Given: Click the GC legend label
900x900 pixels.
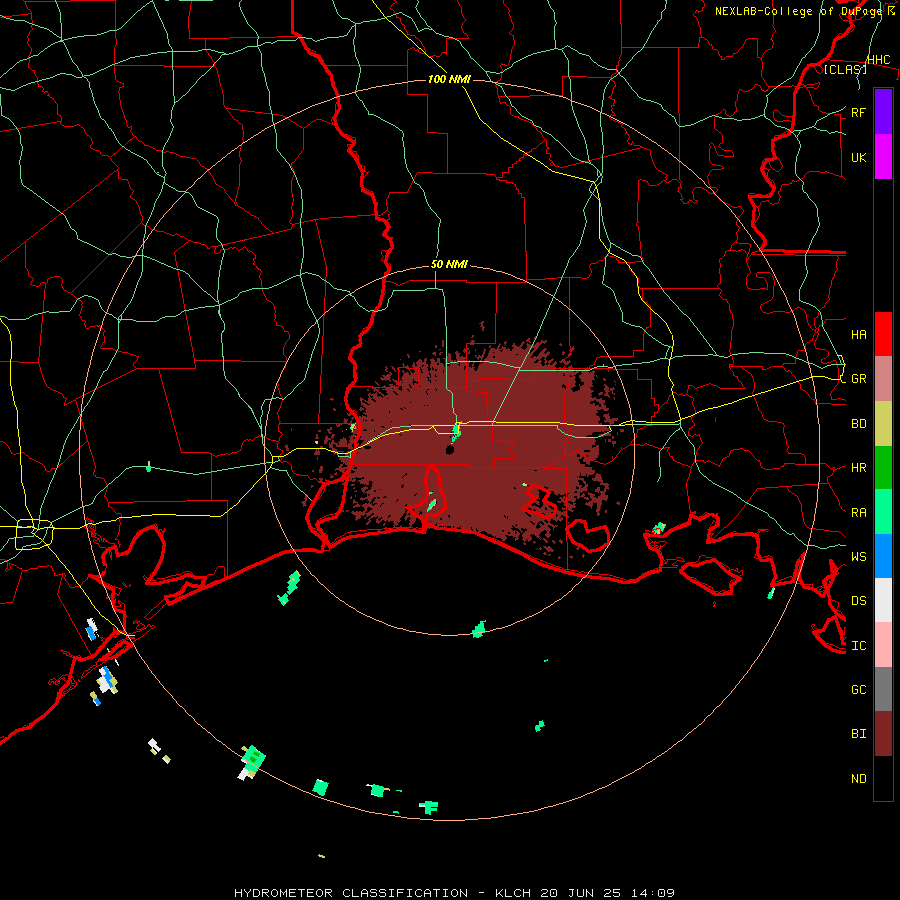Looking at the screenshot, I should (858, 689).
